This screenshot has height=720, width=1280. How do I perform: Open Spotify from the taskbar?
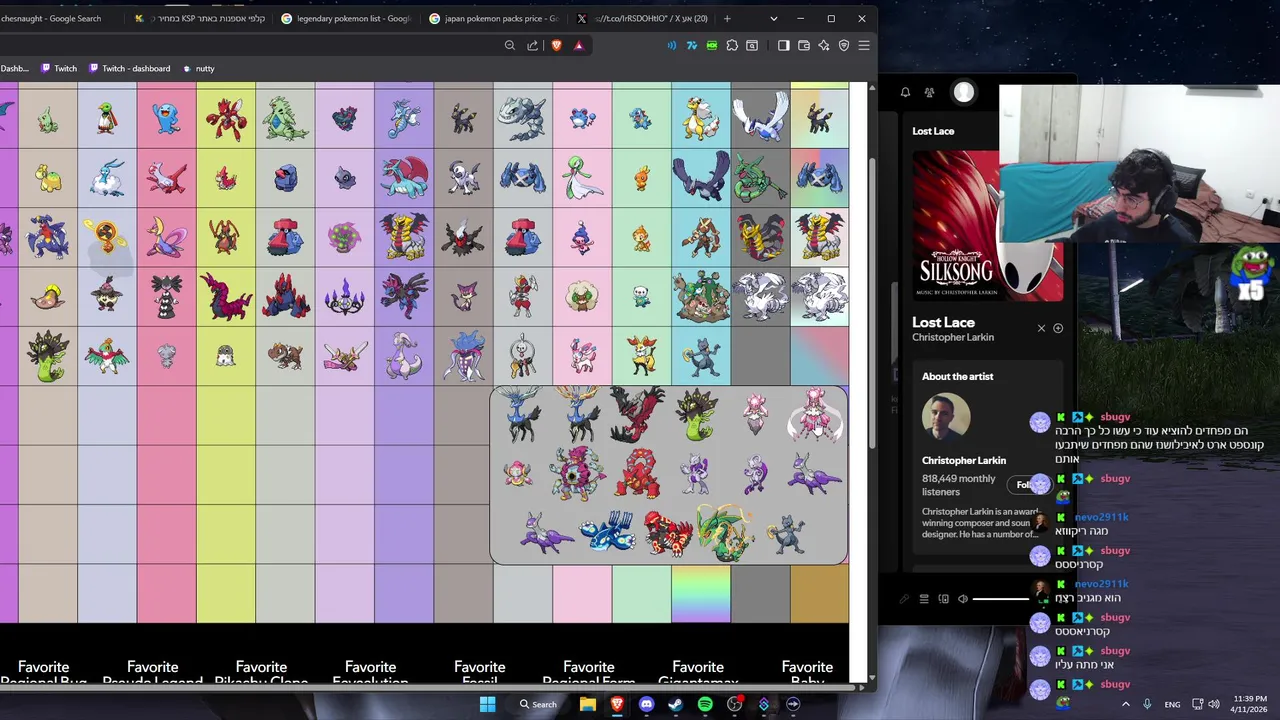pyautogui.click(x=705, y=704)
